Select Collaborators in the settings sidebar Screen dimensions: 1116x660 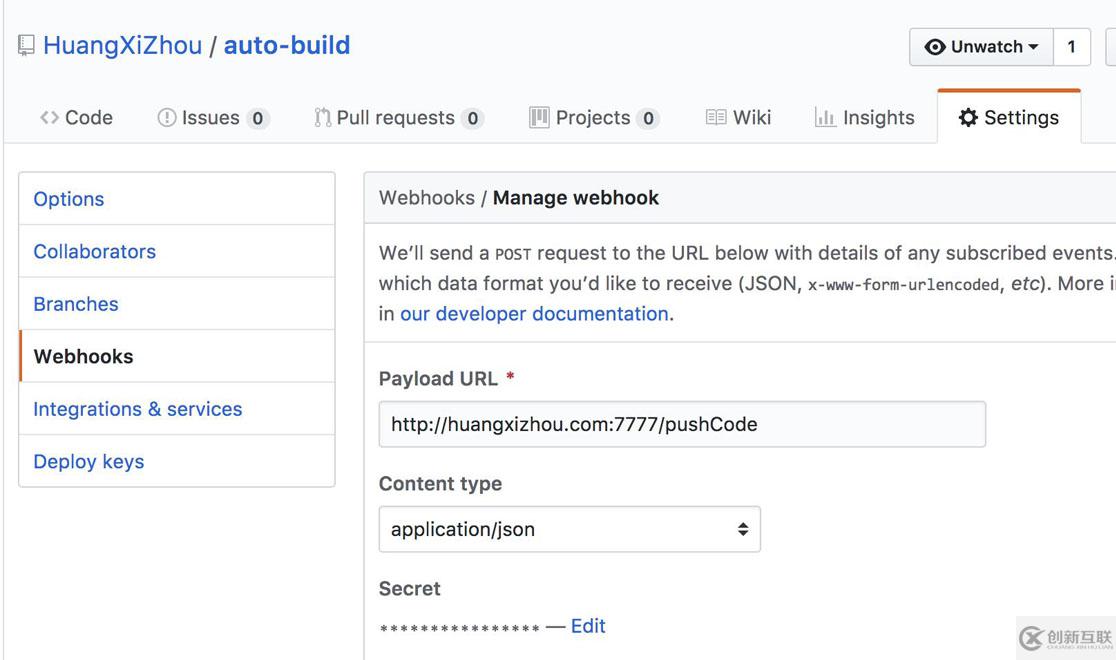click(x=95, y=251)
